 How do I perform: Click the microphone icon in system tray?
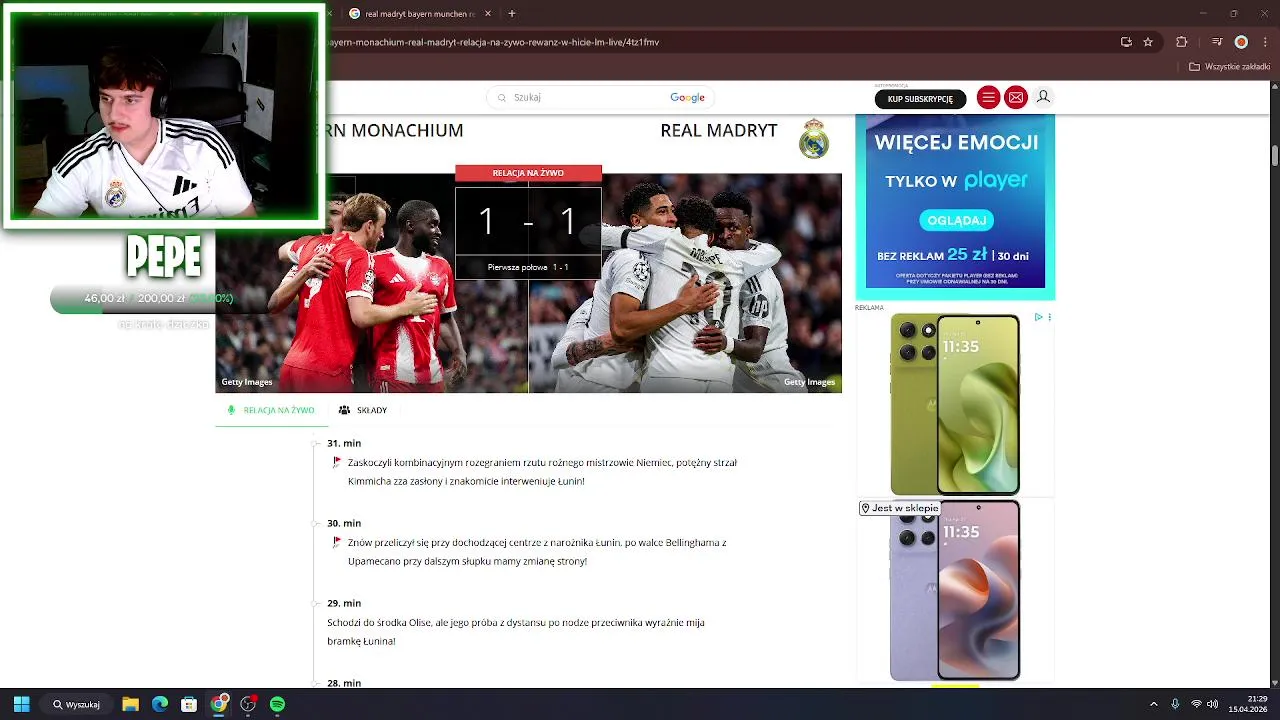click(1175, 704)
